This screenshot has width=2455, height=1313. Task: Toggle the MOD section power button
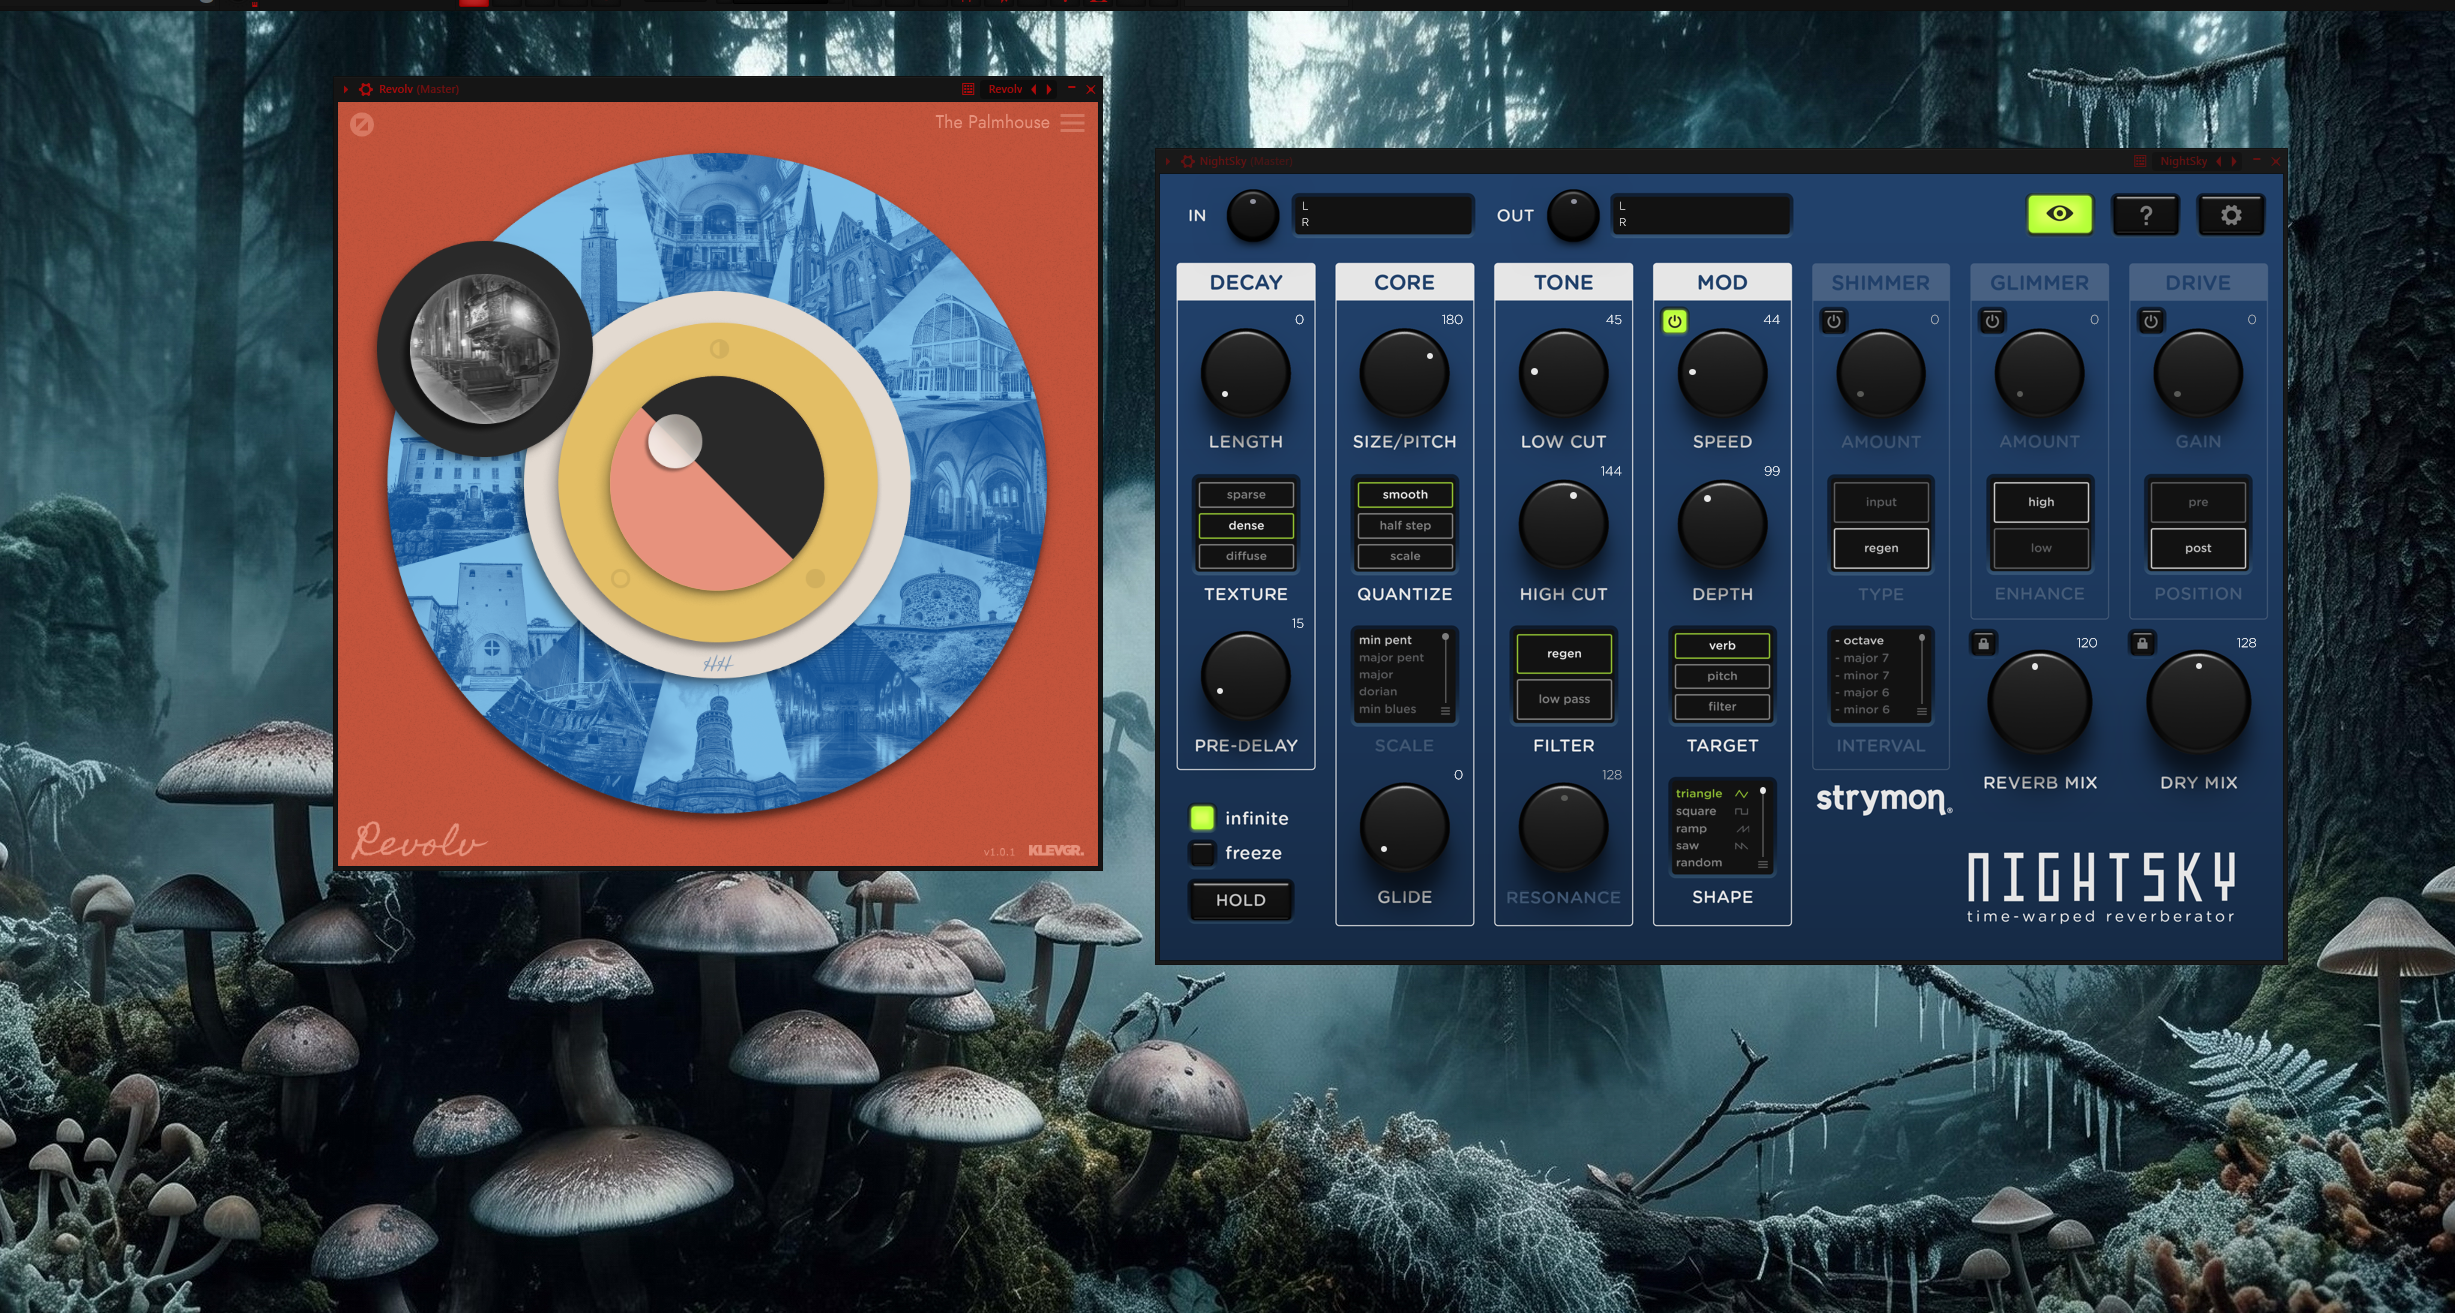[1675, 321]
